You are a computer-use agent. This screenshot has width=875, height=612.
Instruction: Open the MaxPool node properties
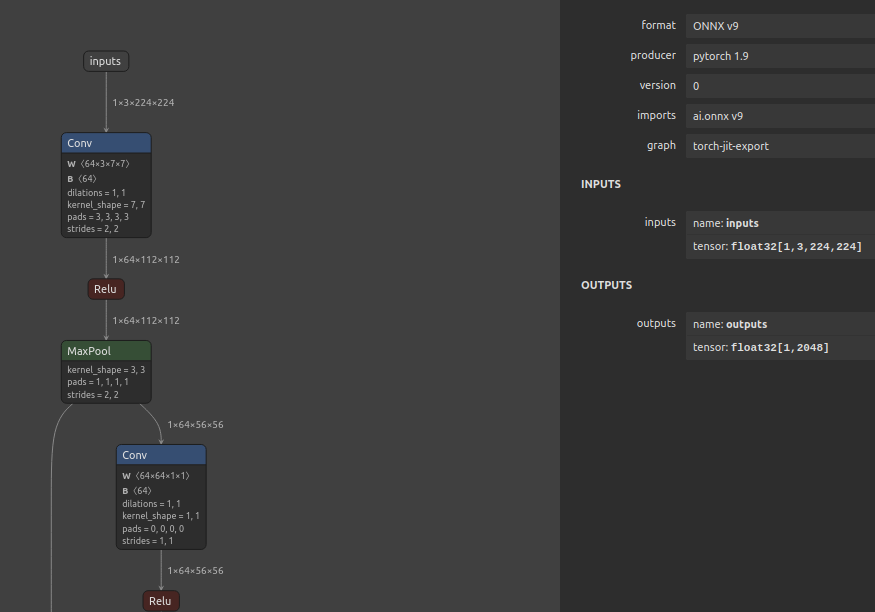click(x=106, y=351)
